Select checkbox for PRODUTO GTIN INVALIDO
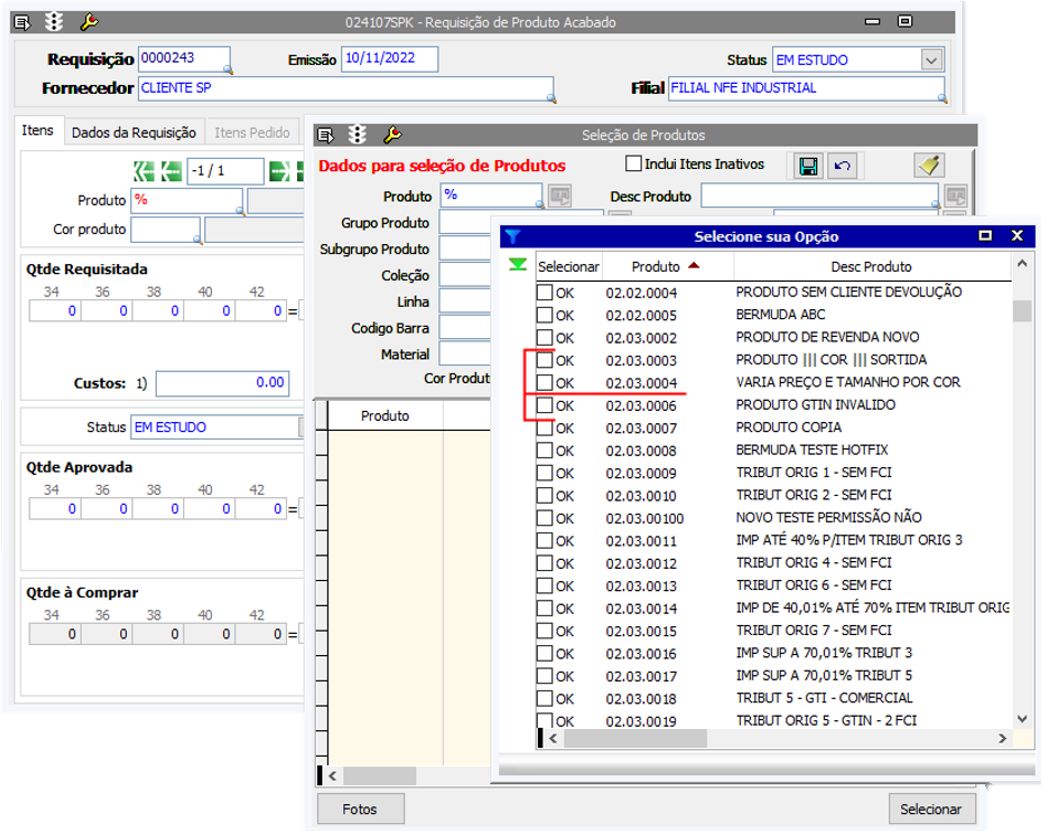This screenshot has height=837, width=1042. tap(545, 405)
